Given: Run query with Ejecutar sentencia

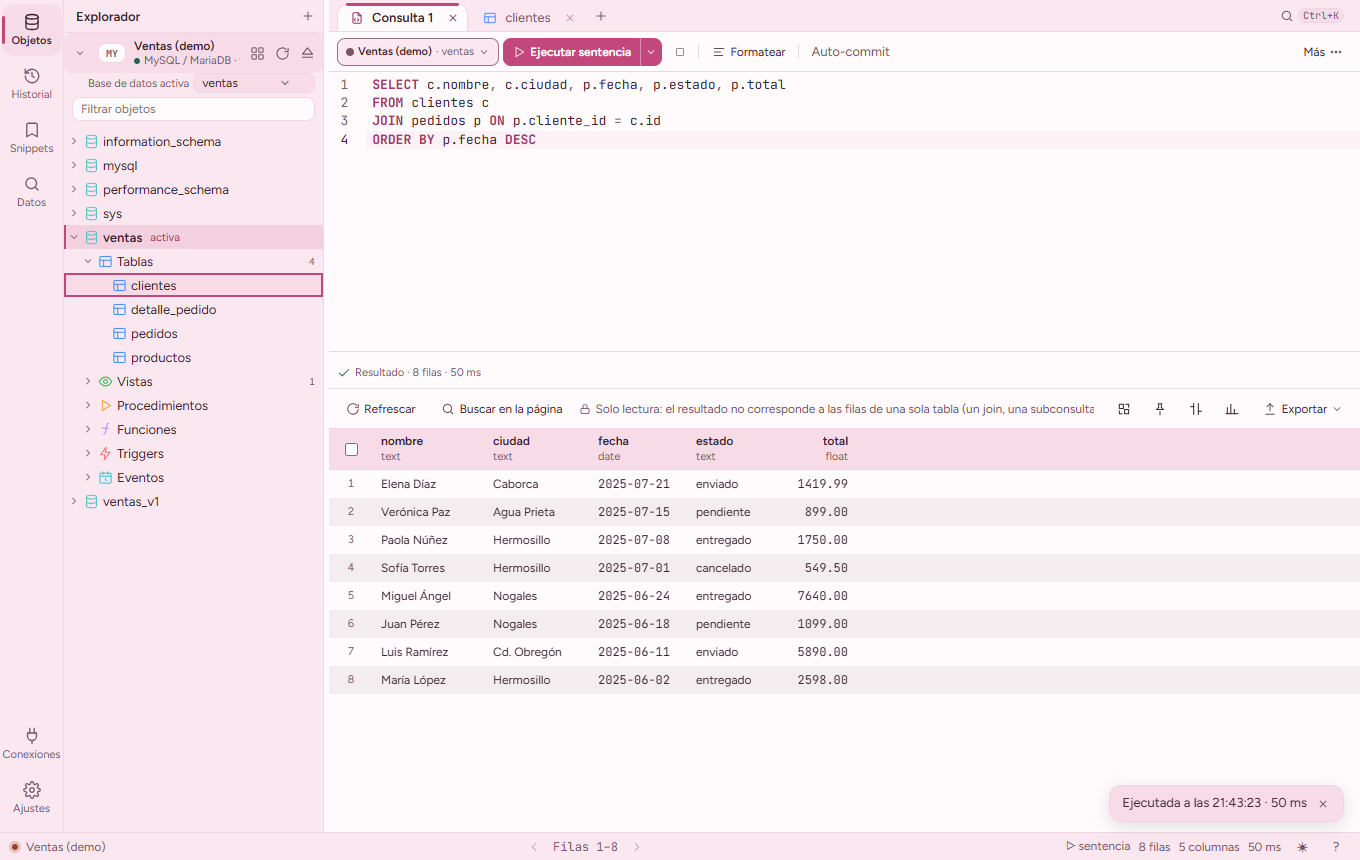Looking at the screenshot, I should 572,52.
